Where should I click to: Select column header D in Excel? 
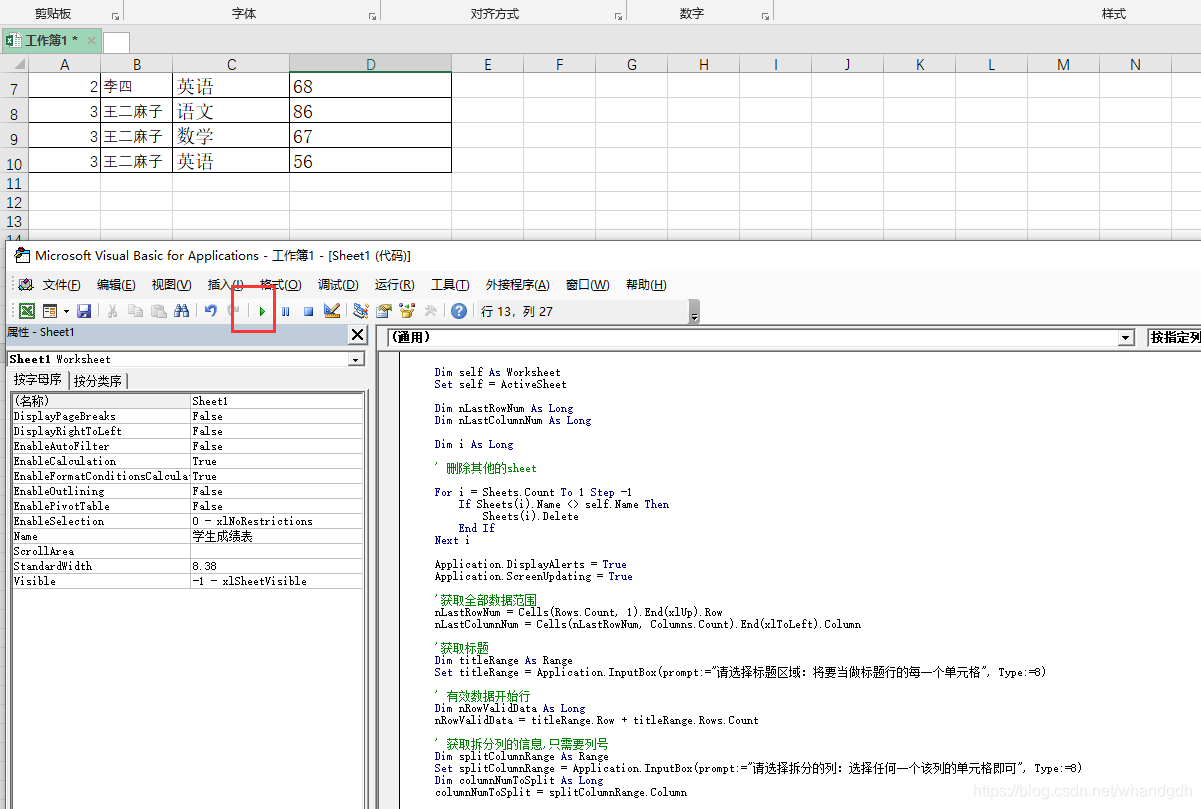(x=370, y=64)
